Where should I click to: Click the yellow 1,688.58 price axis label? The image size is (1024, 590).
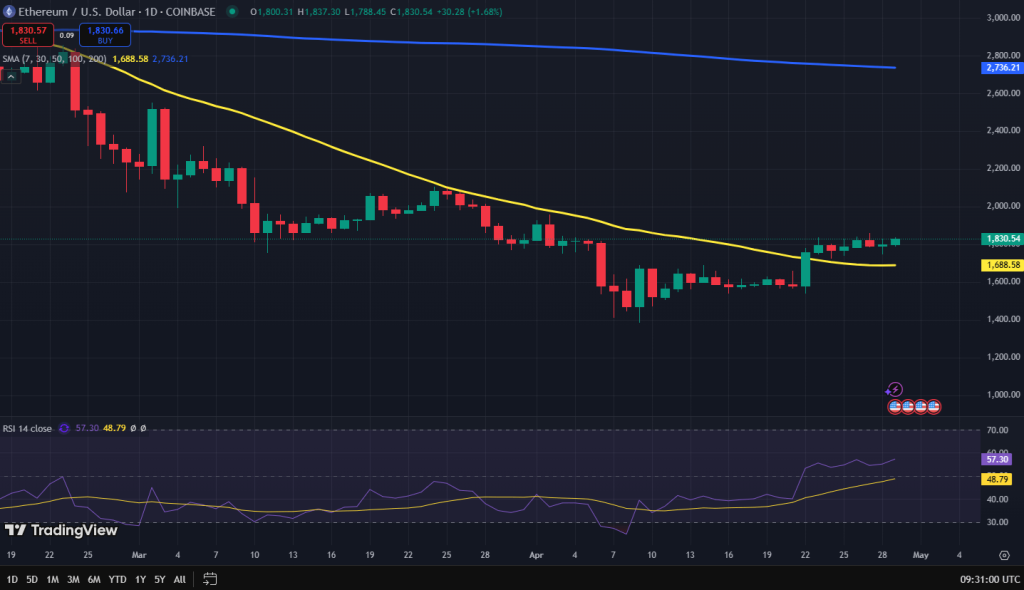pyautogui.click(x=1002, y=265)
